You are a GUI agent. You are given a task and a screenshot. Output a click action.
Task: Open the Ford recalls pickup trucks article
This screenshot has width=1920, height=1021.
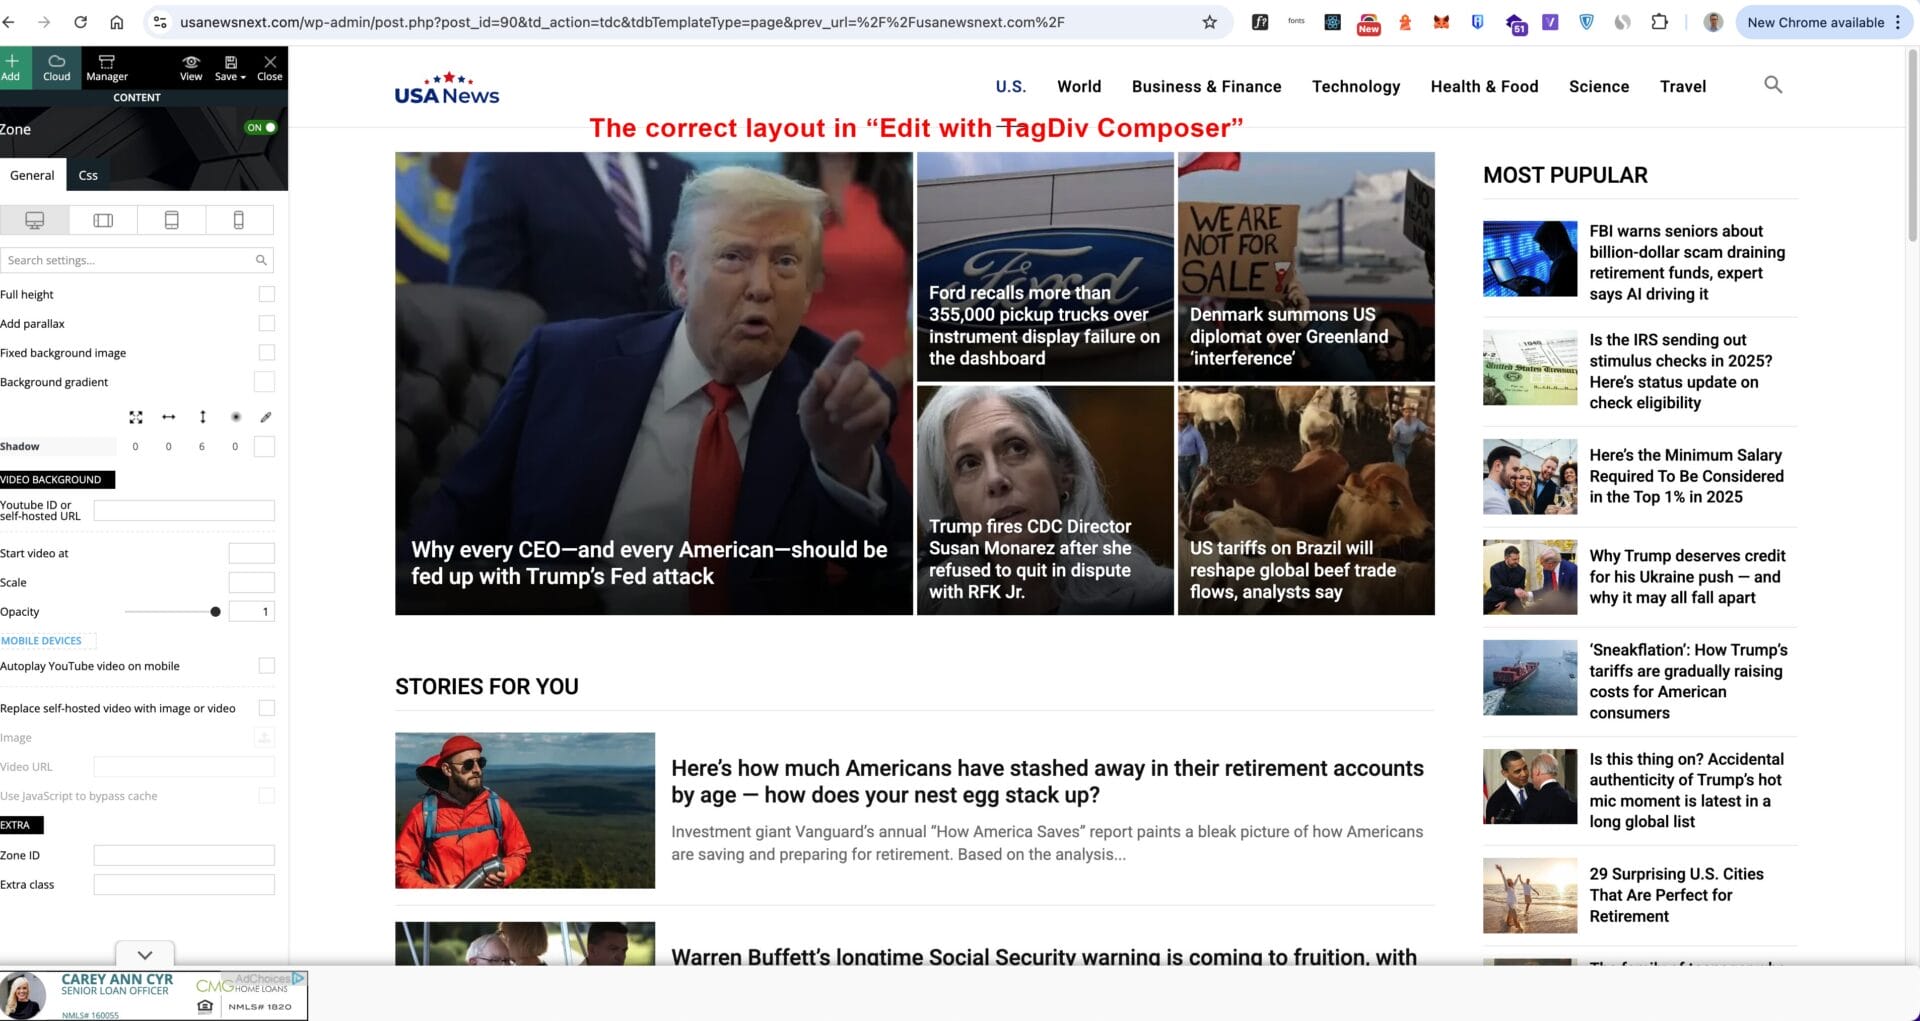point(1044,325)
